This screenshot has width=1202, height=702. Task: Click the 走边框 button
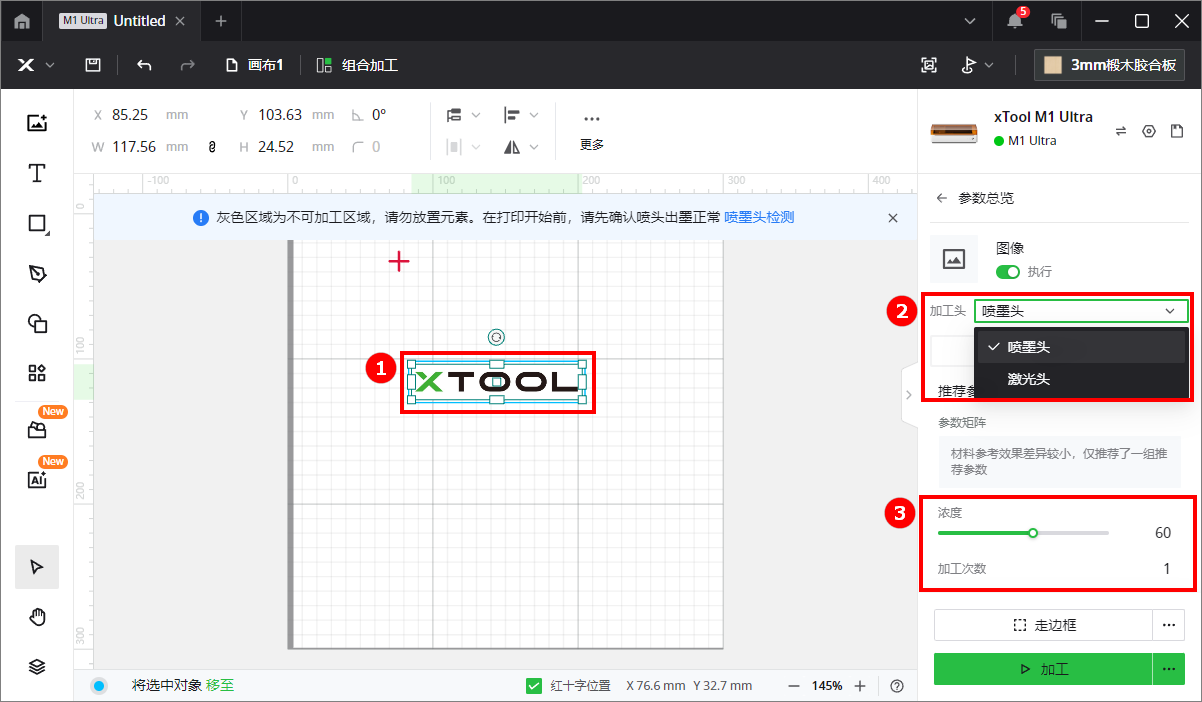point(1043,625)
